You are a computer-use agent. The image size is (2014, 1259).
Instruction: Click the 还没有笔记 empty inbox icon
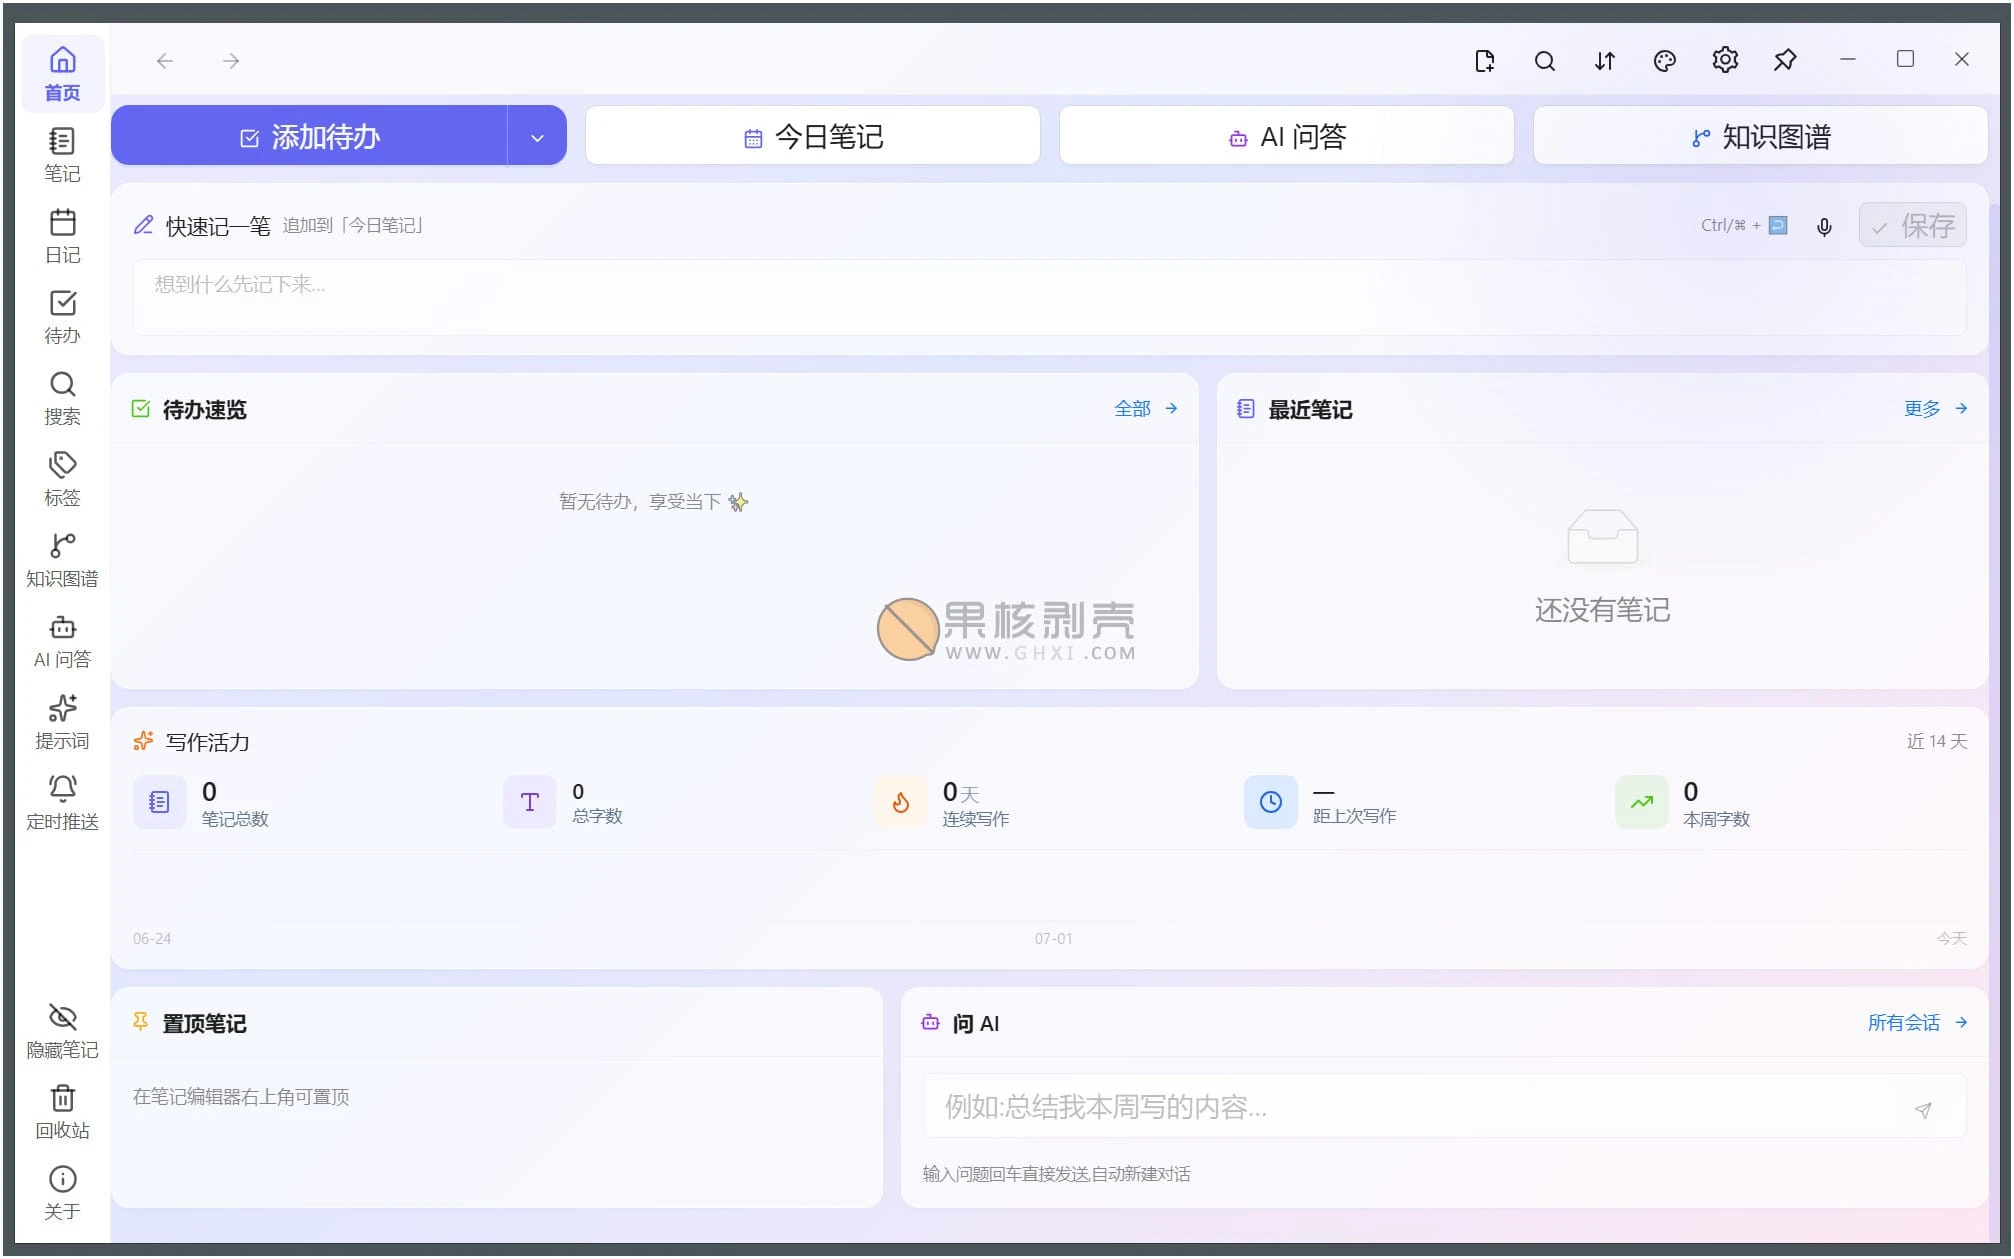pyautogui.click(x=1602, y=537)
